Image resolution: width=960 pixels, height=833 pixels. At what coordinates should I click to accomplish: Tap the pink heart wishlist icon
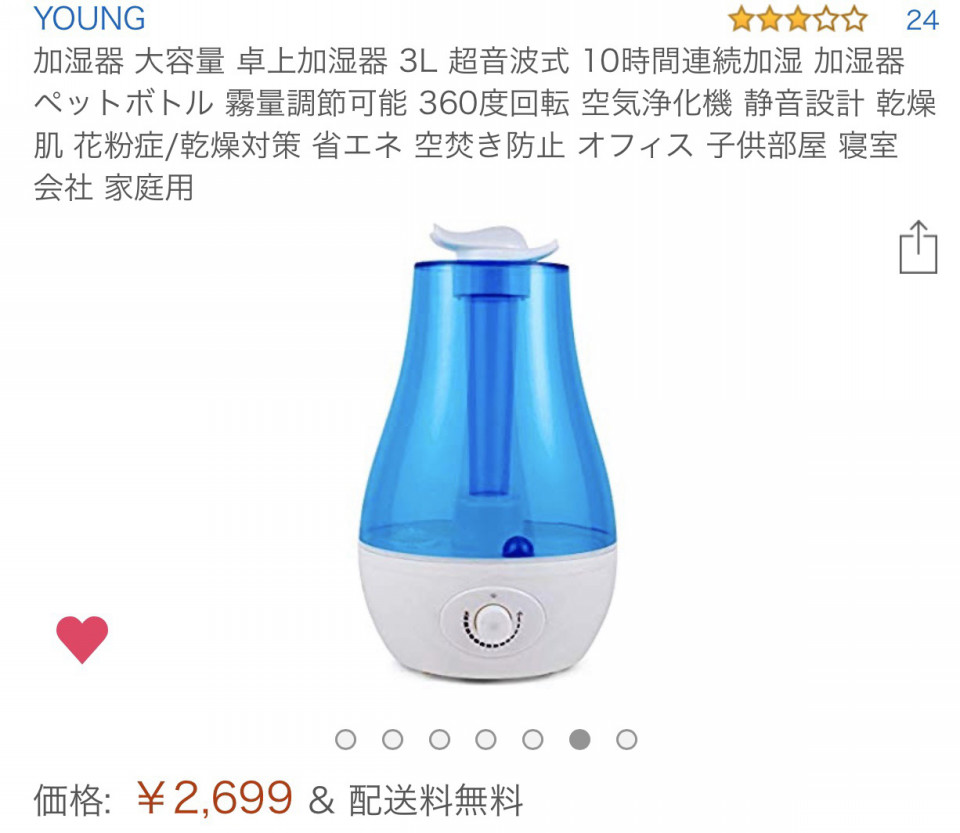tap(82, 640)
